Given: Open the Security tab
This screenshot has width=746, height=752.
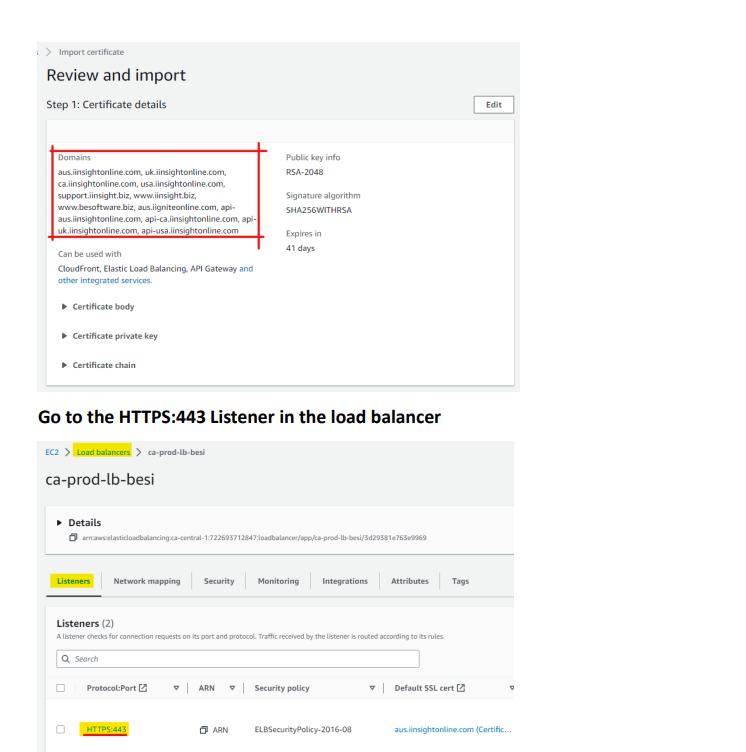Looking at the screenshot, I should click(x=219, y=581).
